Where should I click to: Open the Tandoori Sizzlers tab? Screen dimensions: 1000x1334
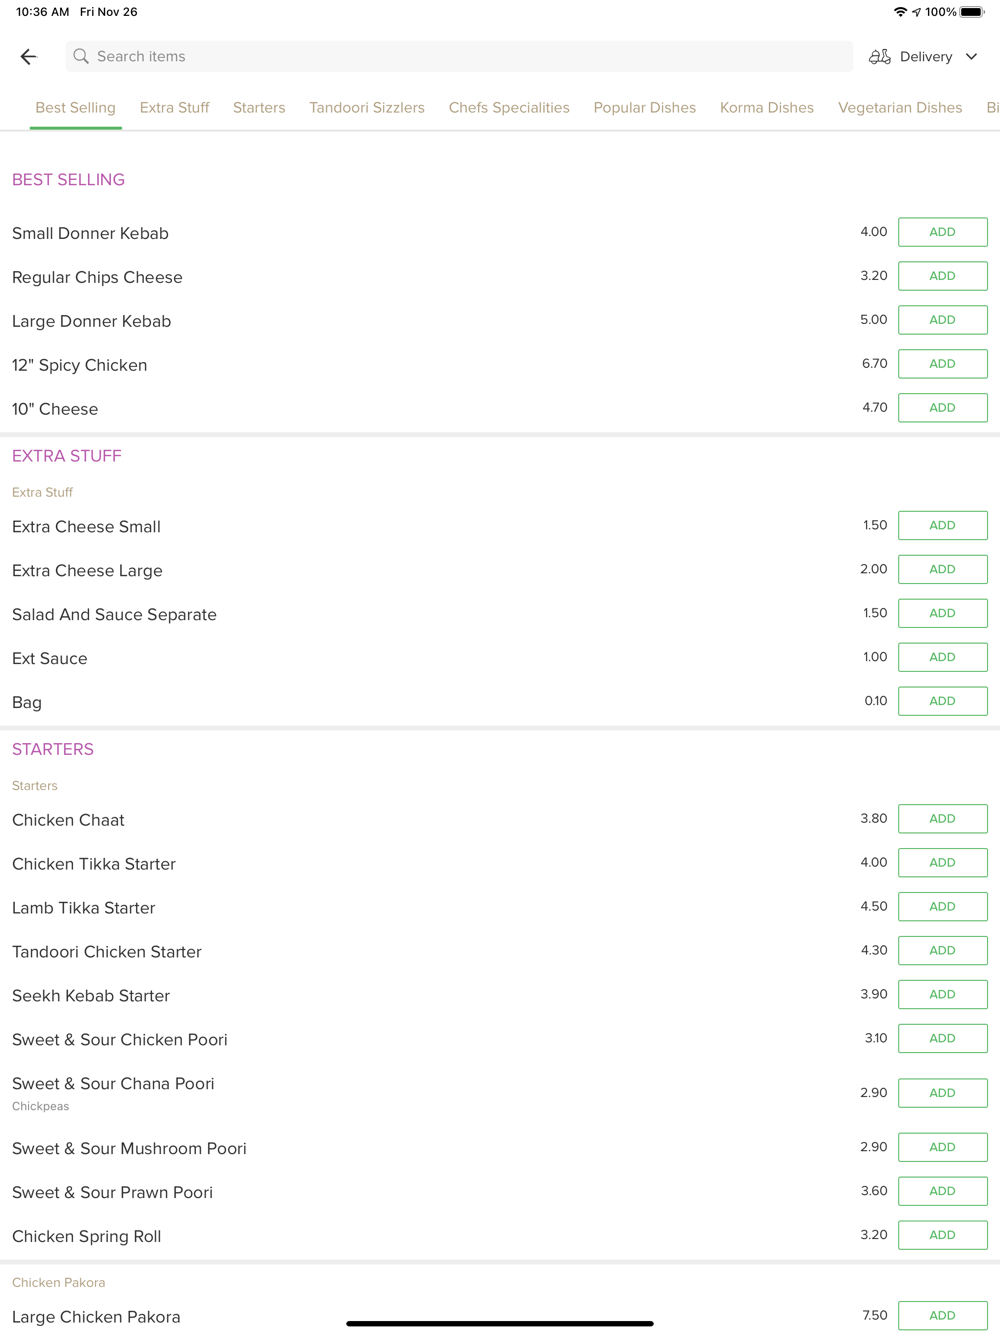coord(367,108)
